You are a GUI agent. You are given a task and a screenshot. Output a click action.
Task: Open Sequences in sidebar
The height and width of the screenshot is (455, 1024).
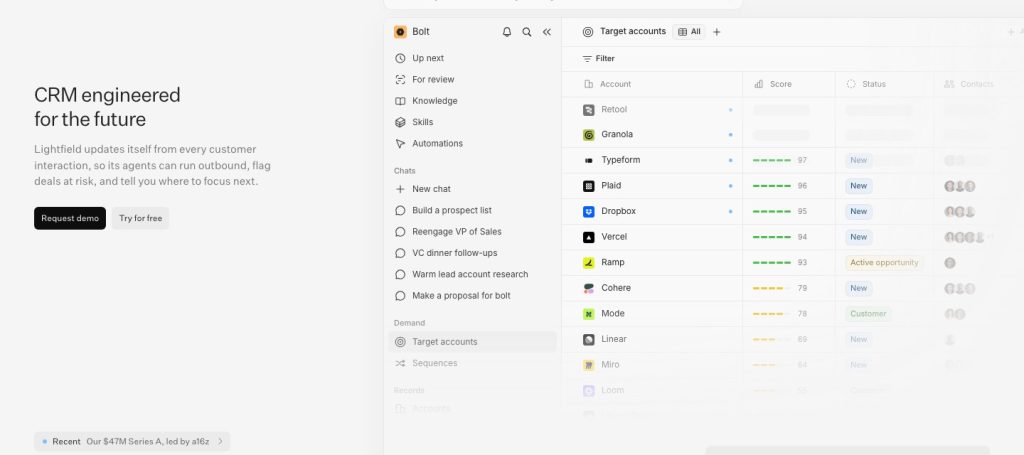473,363
